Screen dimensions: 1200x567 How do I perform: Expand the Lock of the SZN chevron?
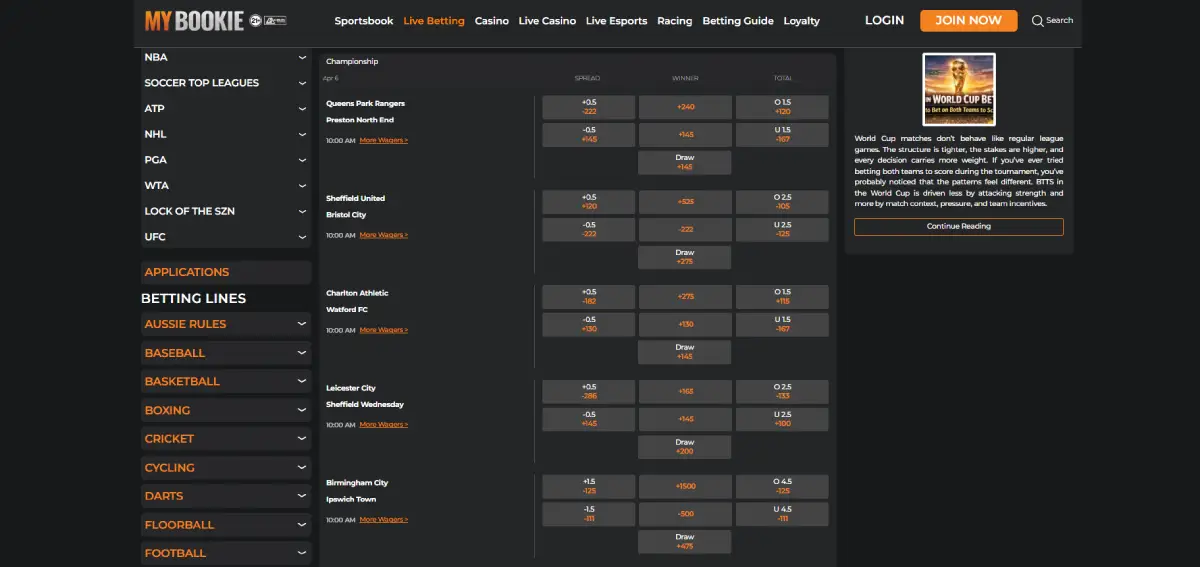[x=302, y=211]
